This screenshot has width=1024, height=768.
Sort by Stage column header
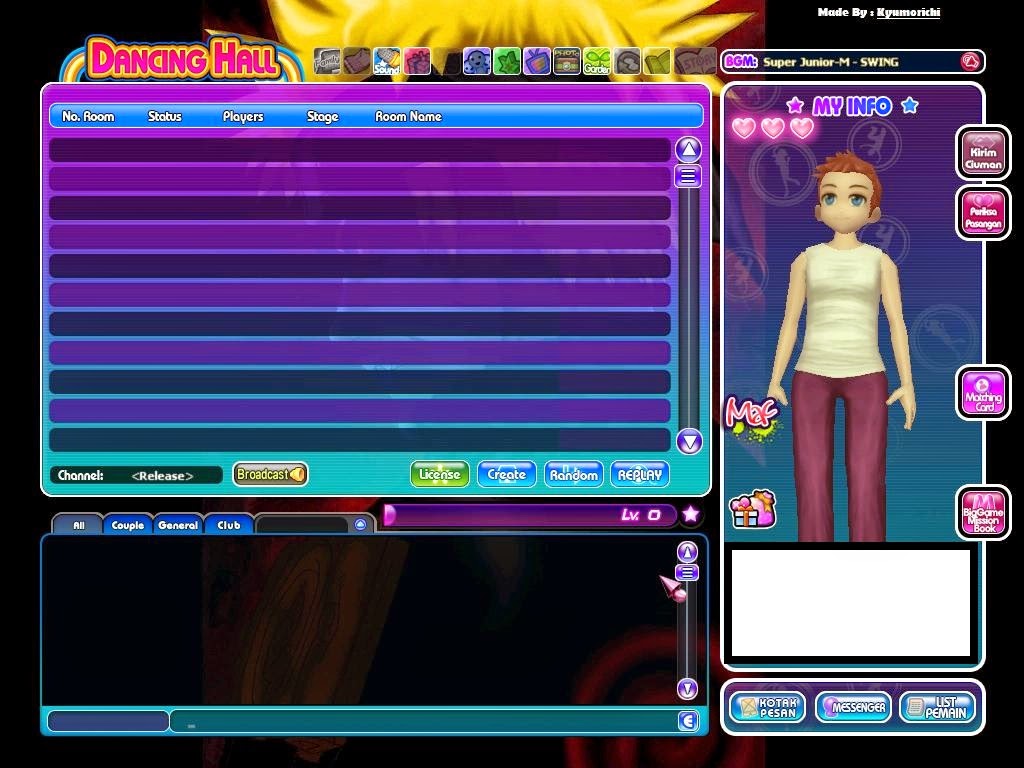click(x=323, y=116)
